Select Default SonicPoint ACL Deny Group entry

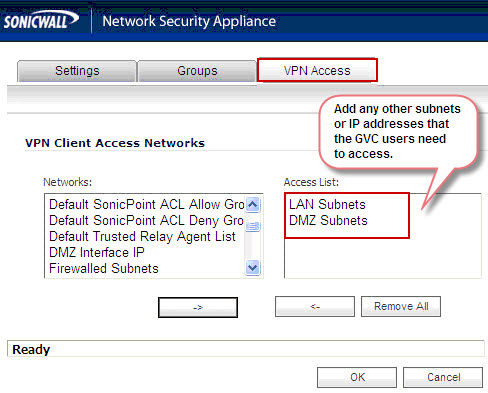pos(147,220)
